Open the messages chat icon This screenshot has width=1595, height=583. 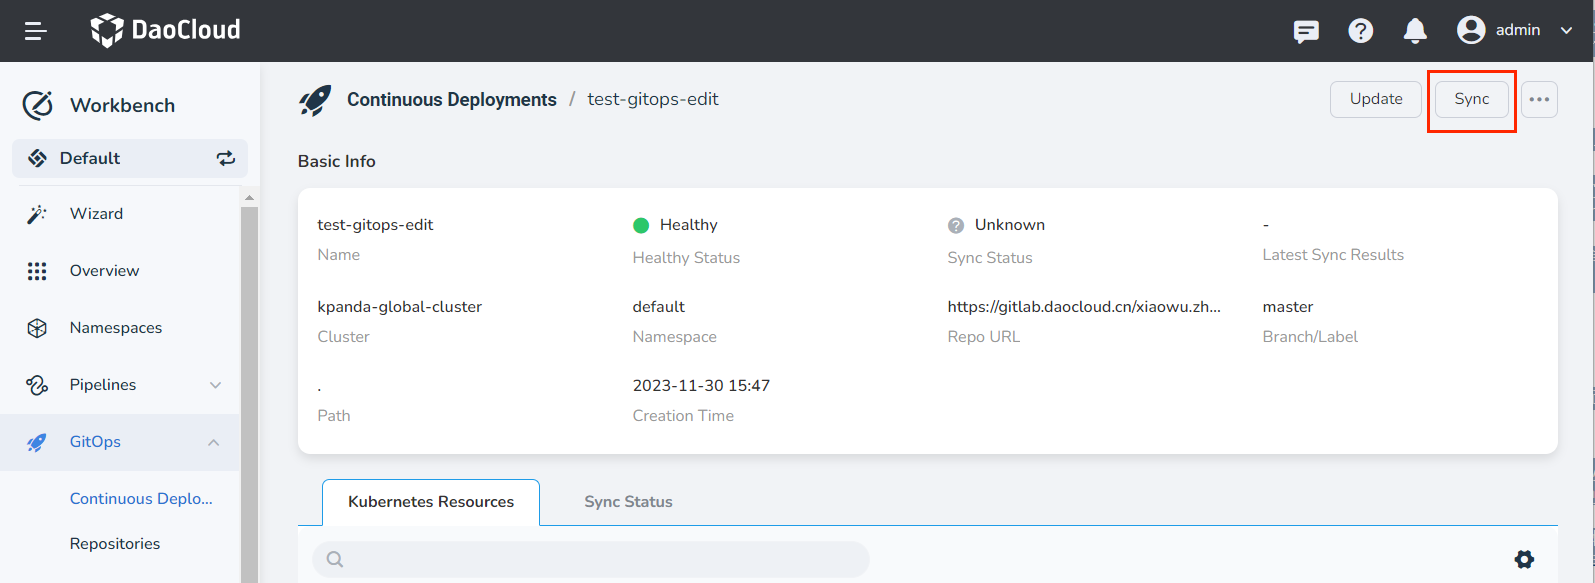tap(1306, 31)
